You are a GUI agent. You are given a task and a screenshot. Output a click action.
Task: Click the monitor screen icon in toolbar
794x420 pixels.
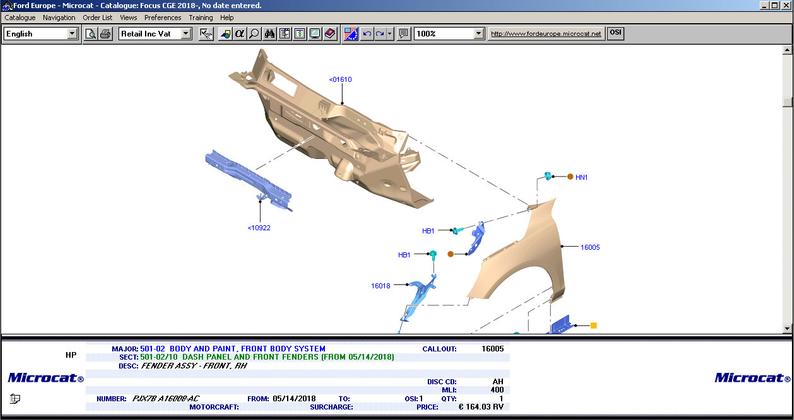[x=314, y=34]
